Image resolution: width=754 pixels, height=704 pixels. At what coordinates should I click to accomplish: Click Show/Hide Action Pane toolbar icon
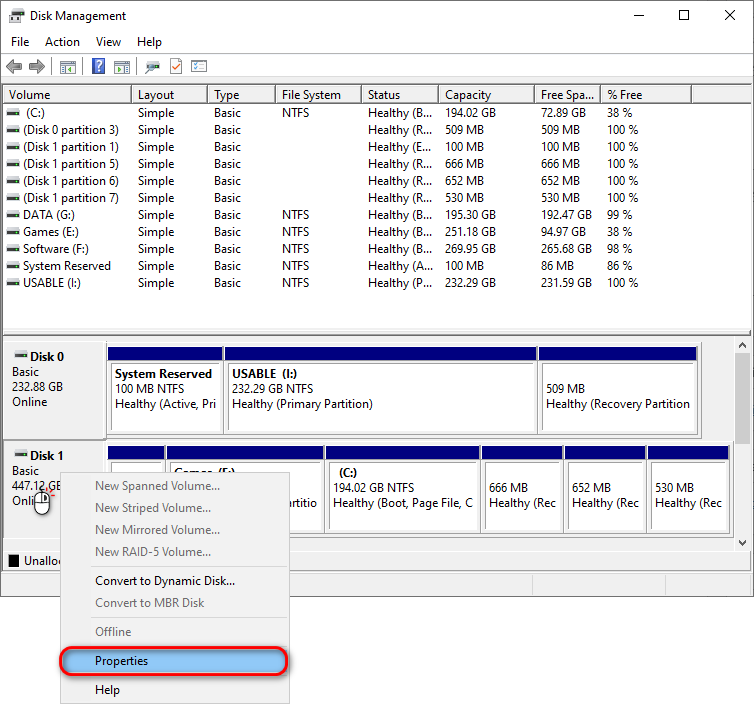[x=122, y=67]
